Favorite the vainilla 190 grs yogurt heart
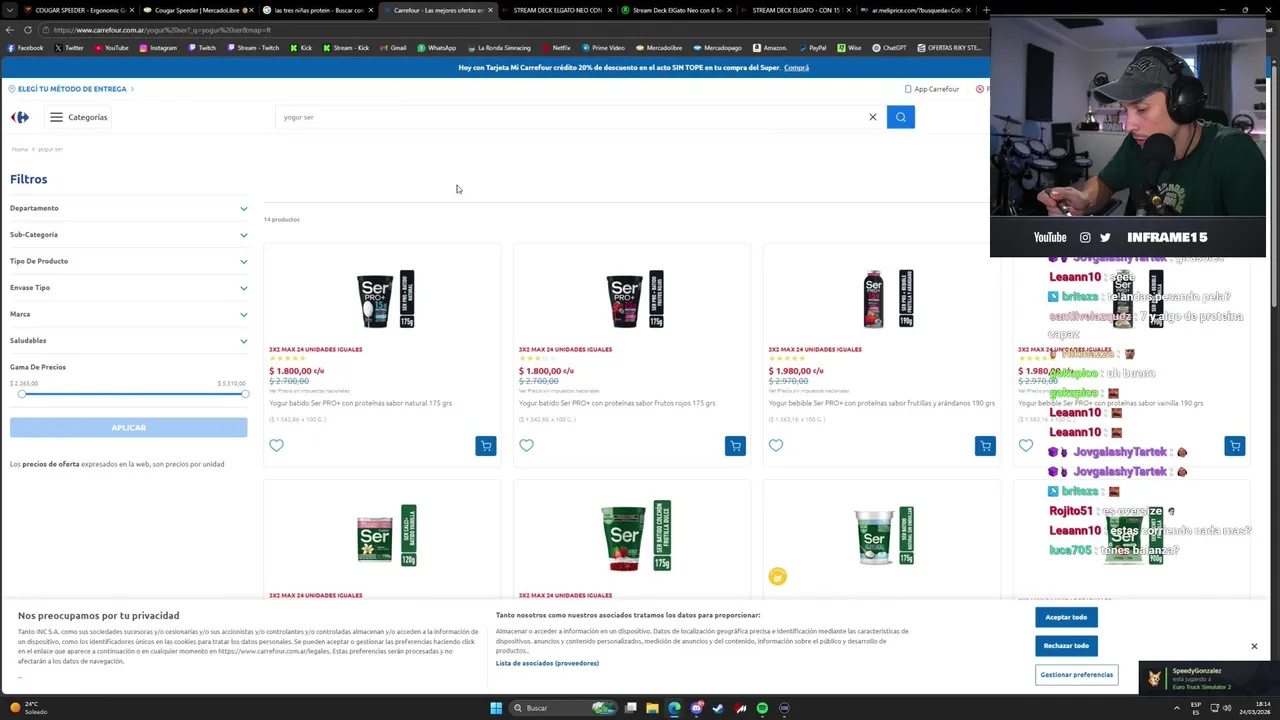1280x720 pixels. click(x=1026, y=446)
